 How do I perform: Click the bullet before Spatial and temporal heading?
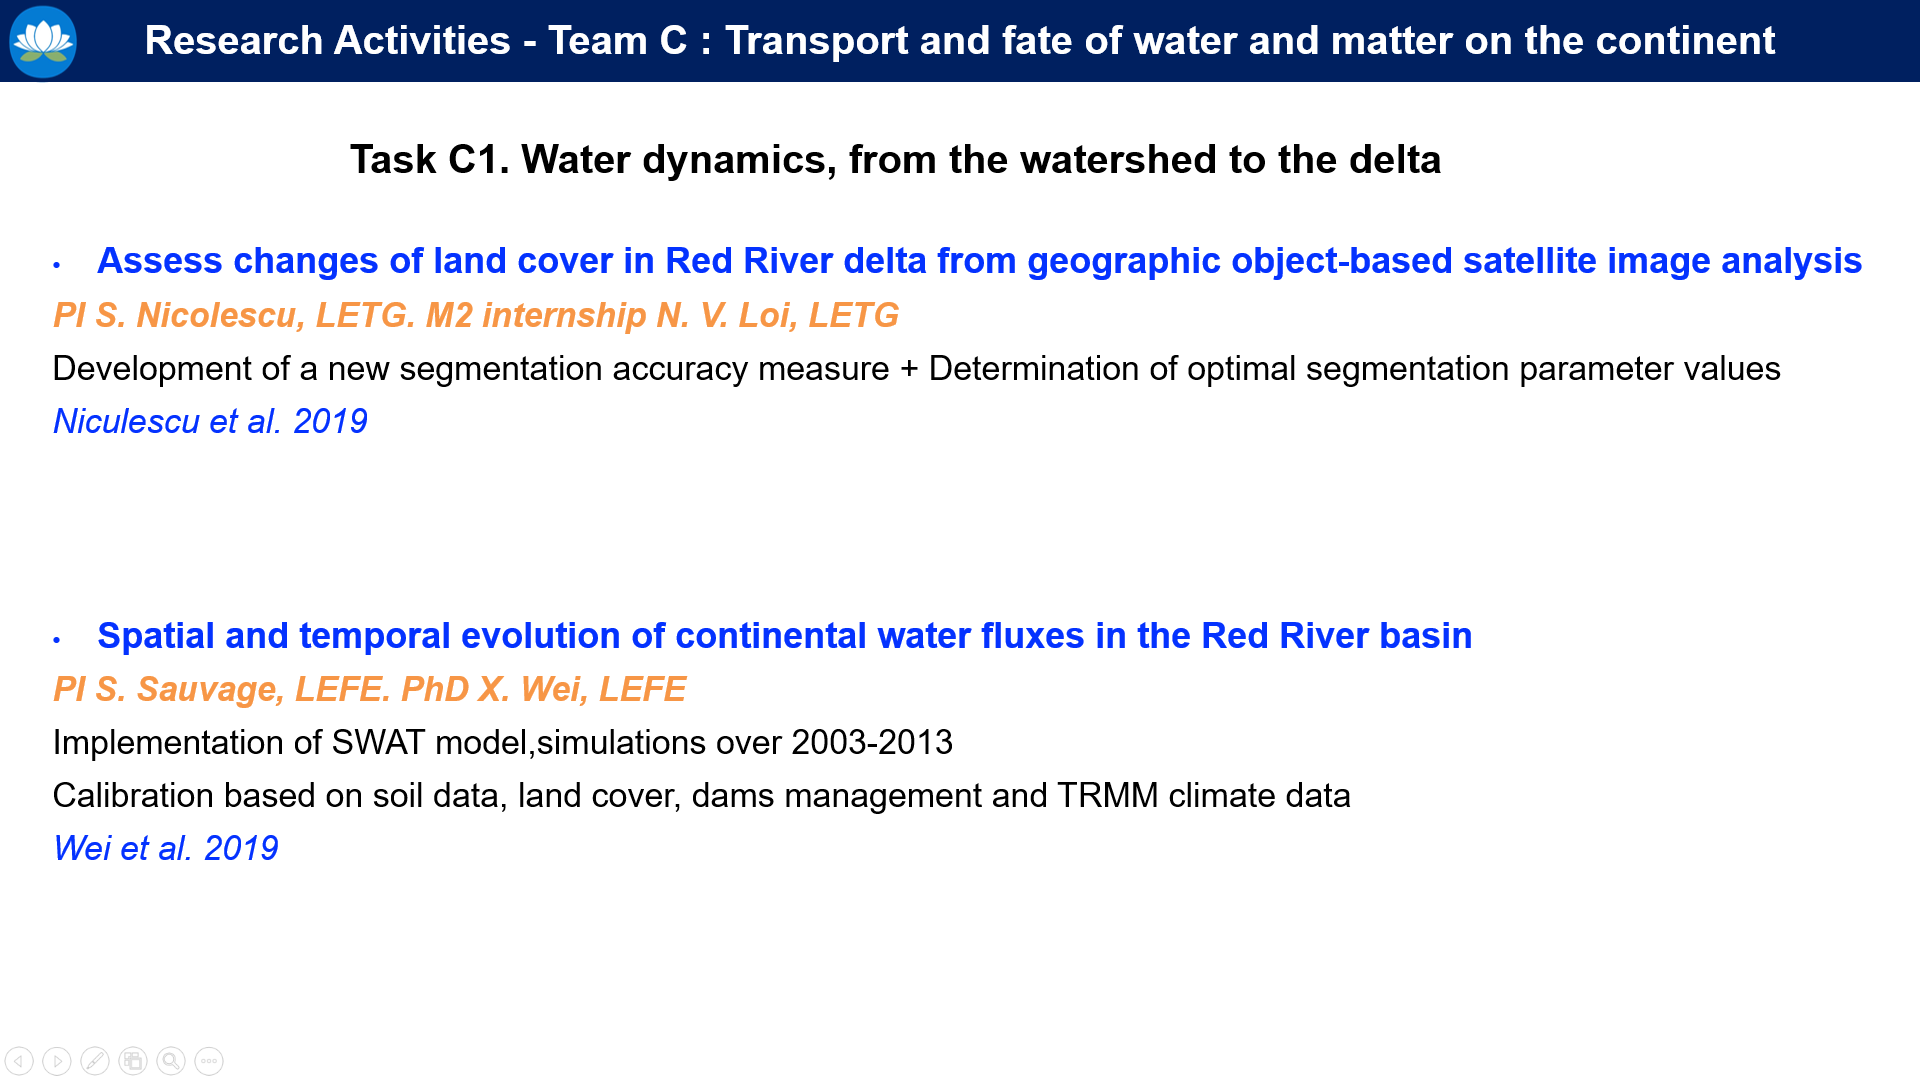point(57,640)
